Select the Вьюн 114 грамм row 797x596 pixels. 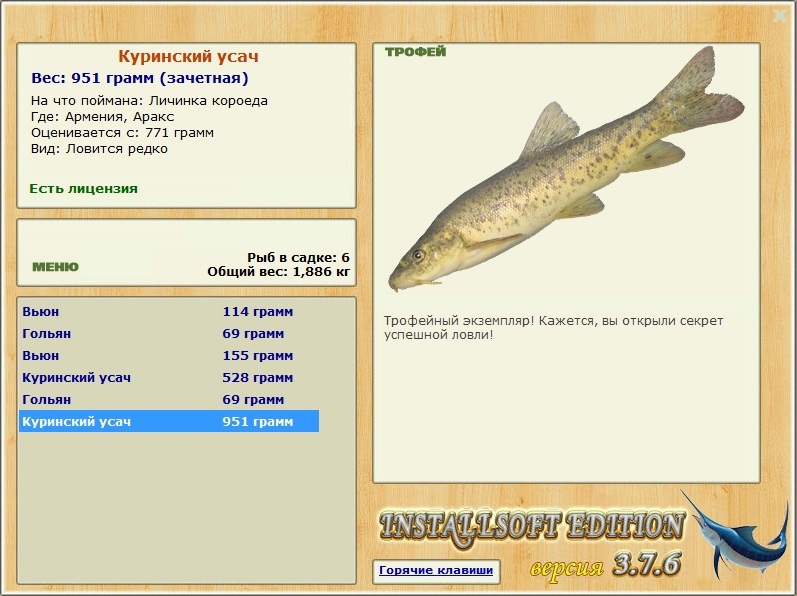point(169,311)
